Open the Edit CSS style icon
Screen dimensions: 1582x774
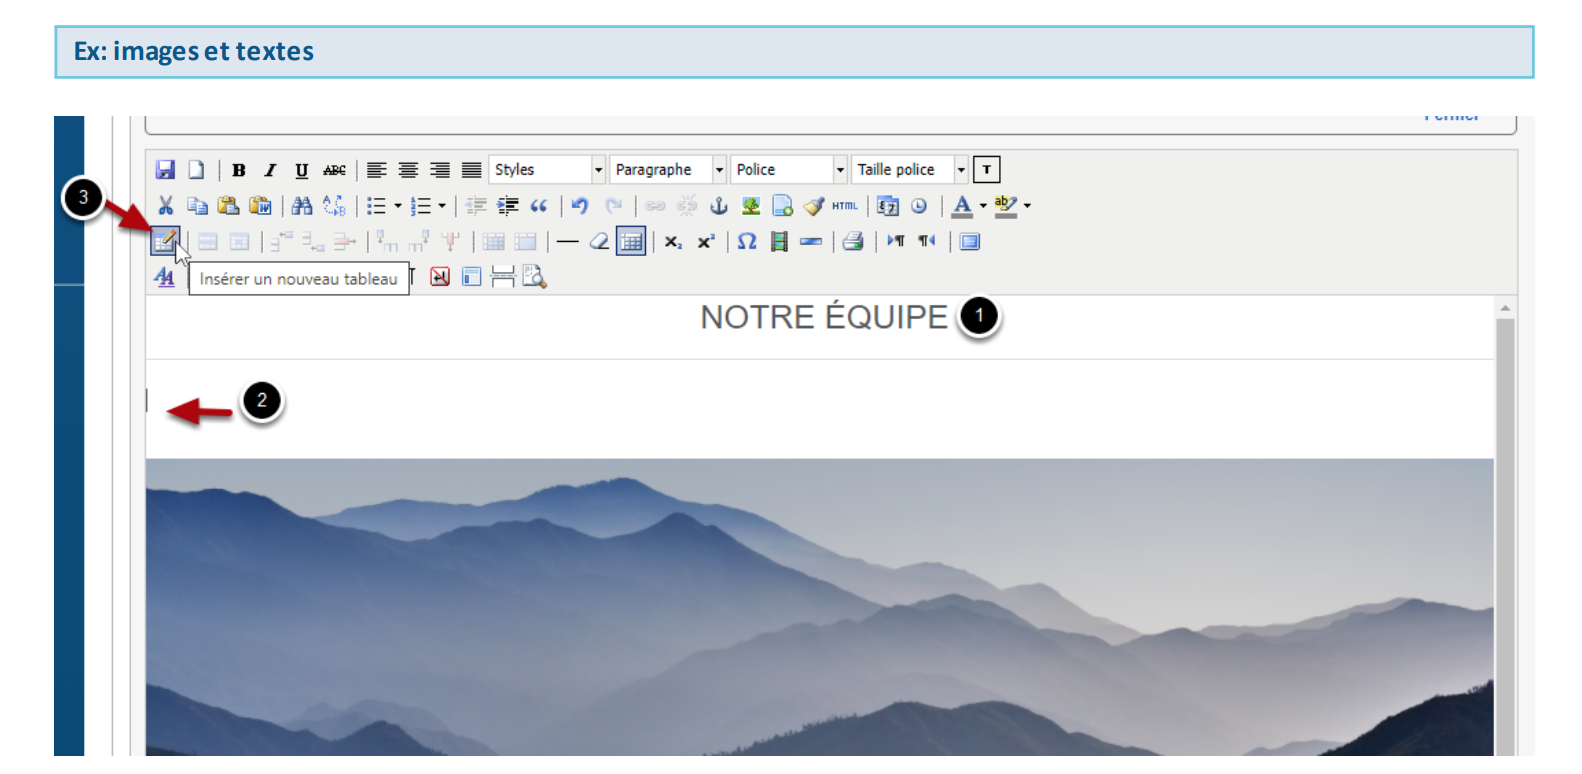click(x=165, y=277)
